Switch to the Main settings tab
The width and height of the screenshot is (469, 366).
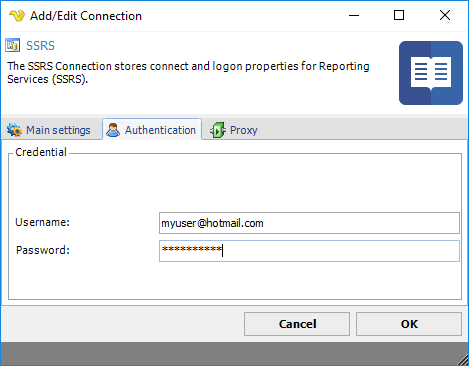pos(52,130)
